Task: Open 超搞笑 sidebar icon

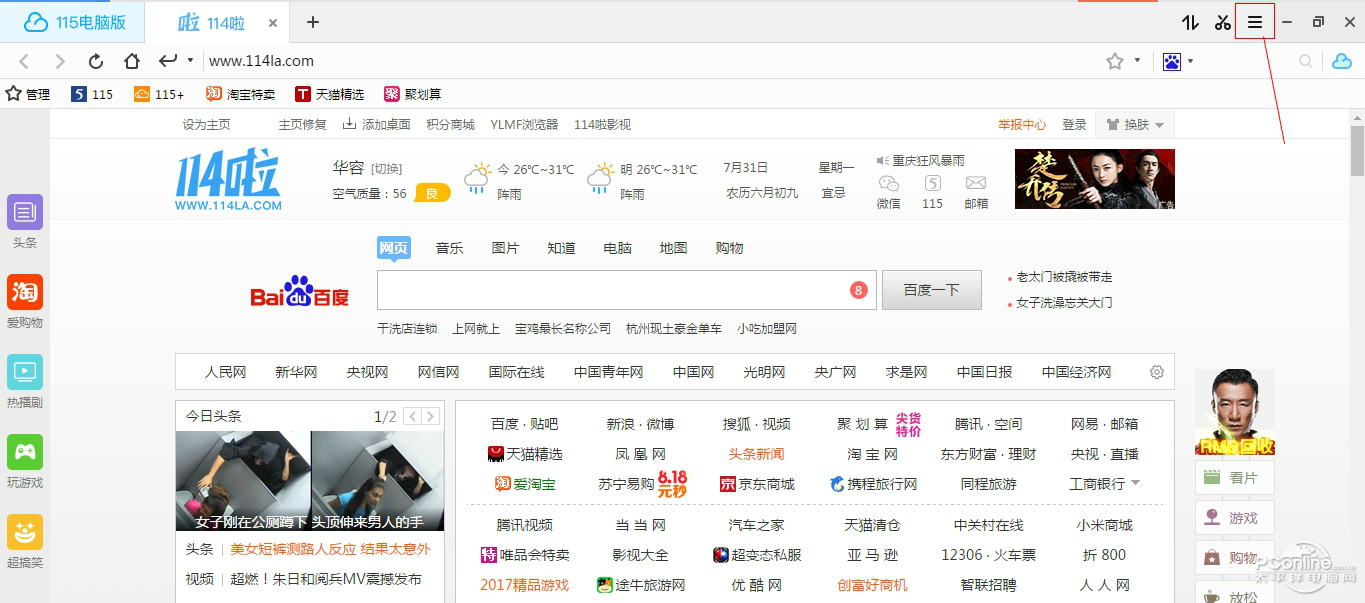Action: point(25,532)
